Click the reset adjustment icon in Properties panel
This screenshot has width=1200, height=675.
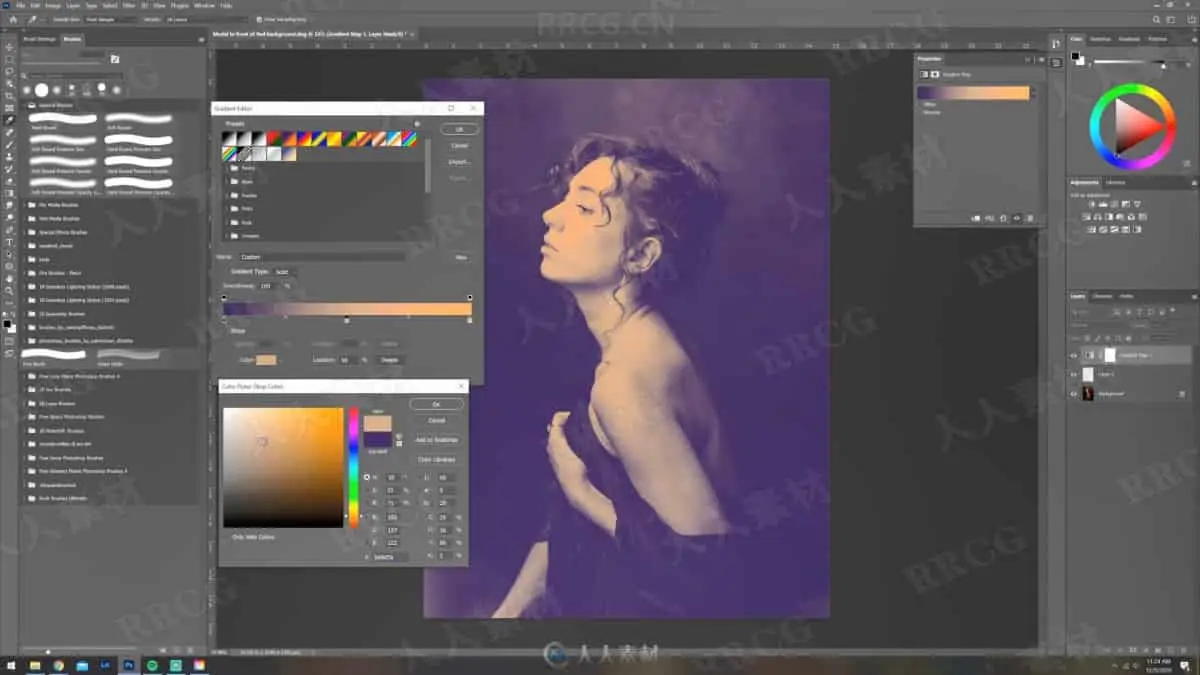1004,217
